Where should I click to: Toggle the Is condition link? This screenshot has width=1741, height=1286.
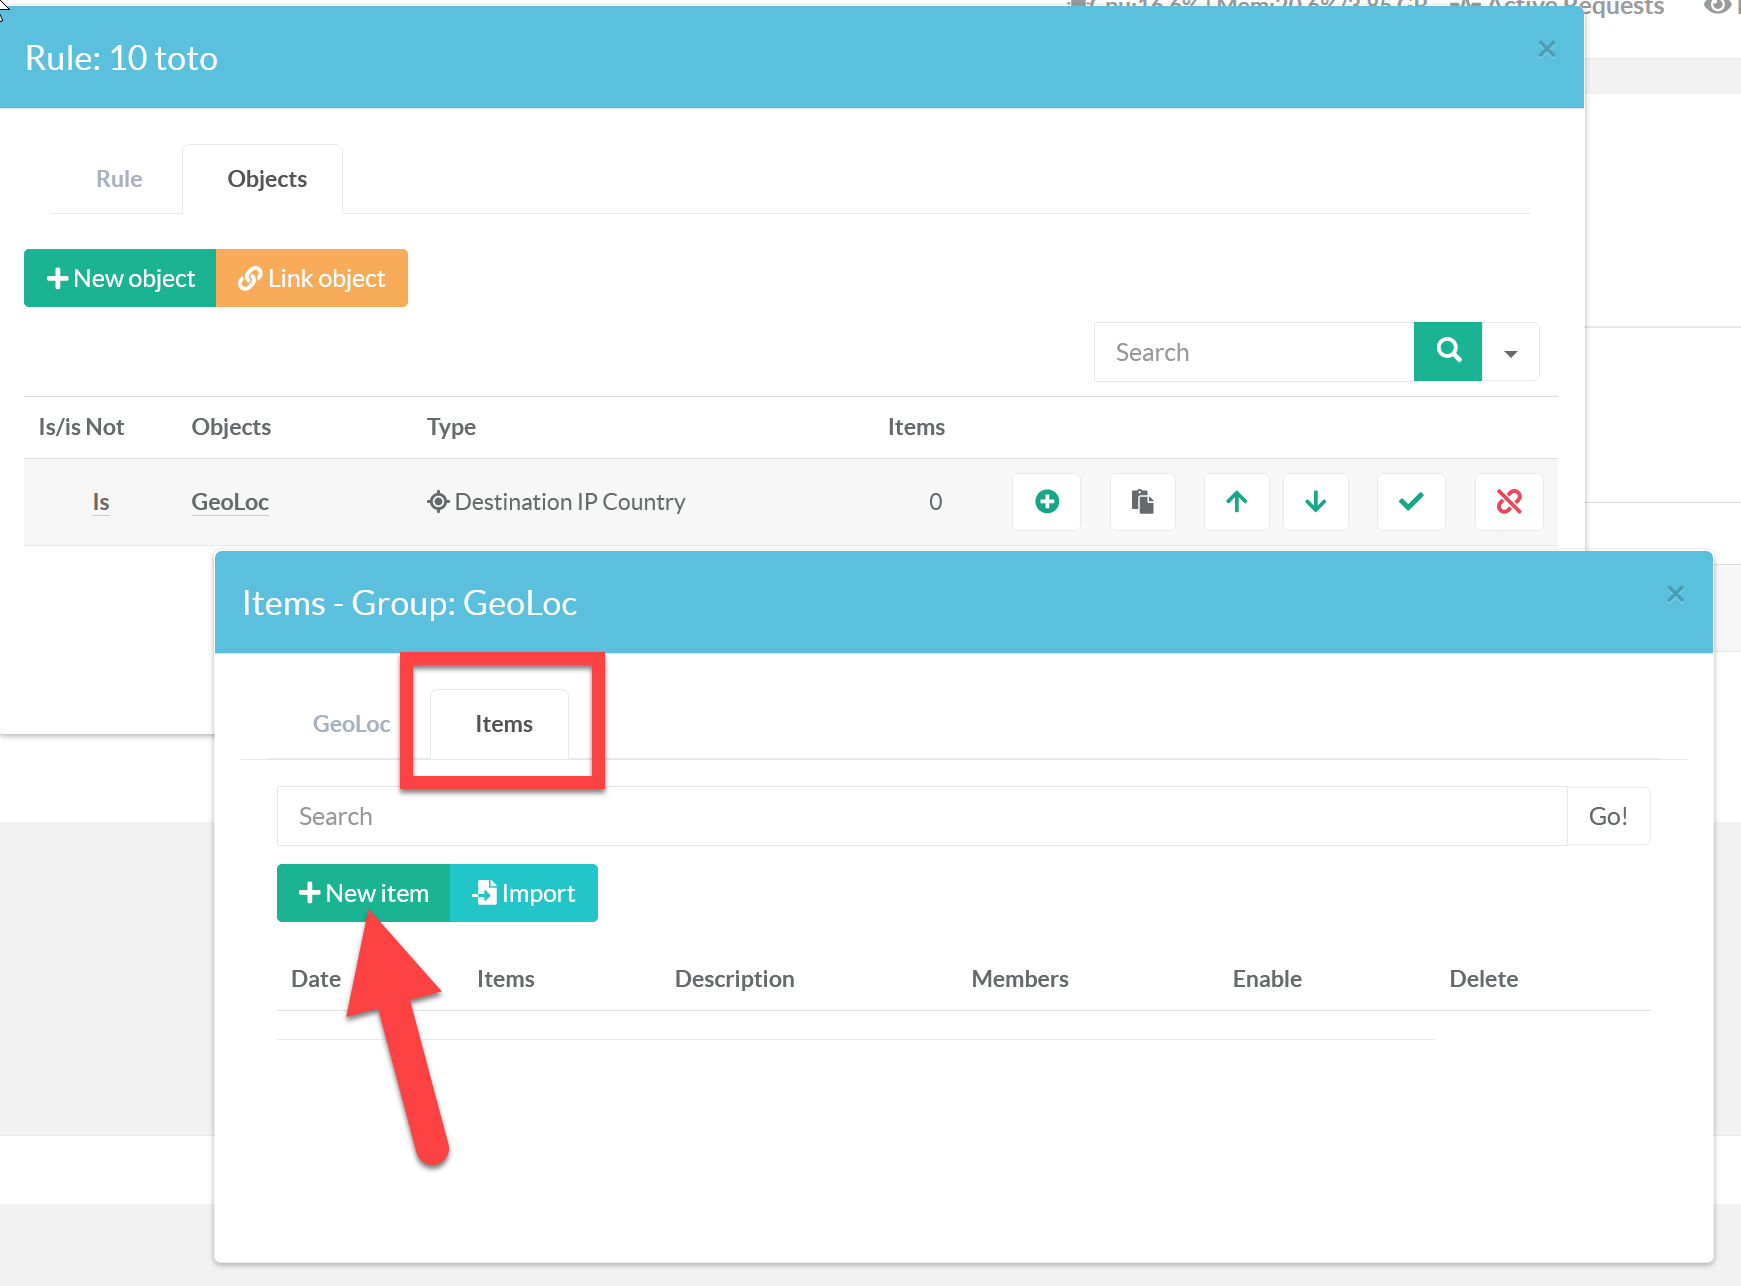(101, 502)
